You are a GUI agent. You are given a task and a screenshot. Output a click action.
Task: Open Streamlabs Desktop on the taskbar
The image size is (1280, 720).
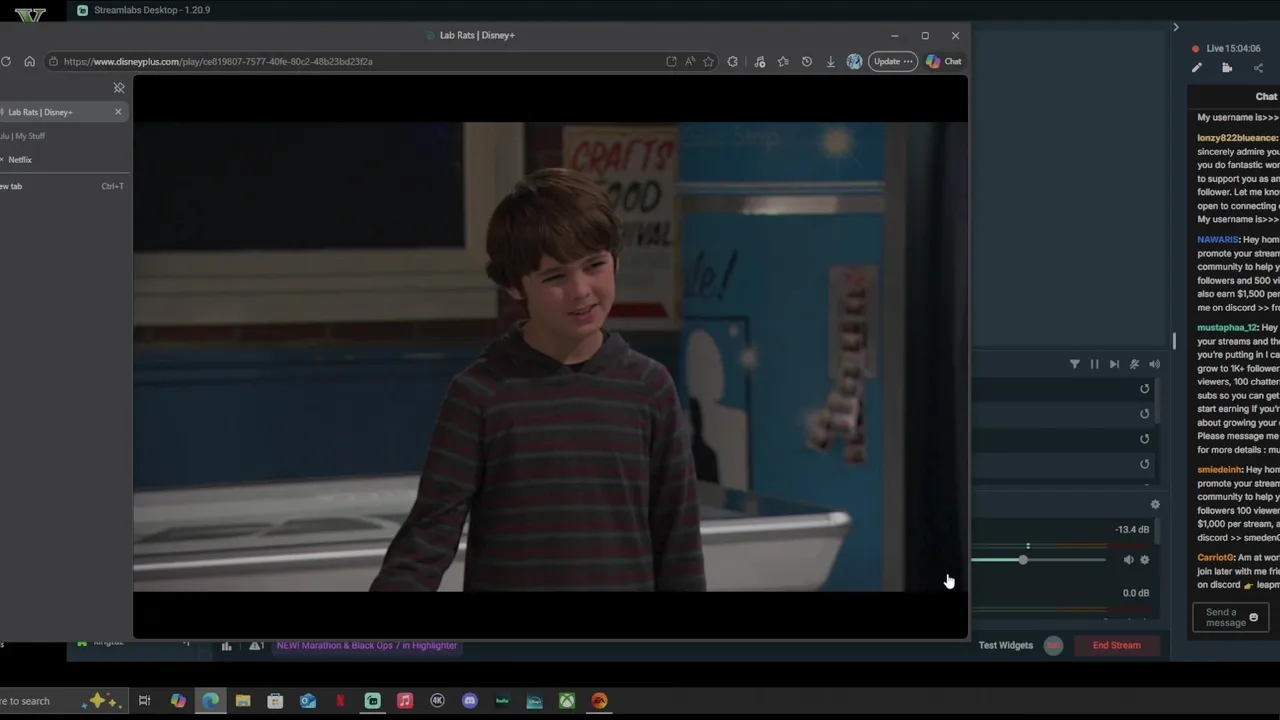click(373, 701)
